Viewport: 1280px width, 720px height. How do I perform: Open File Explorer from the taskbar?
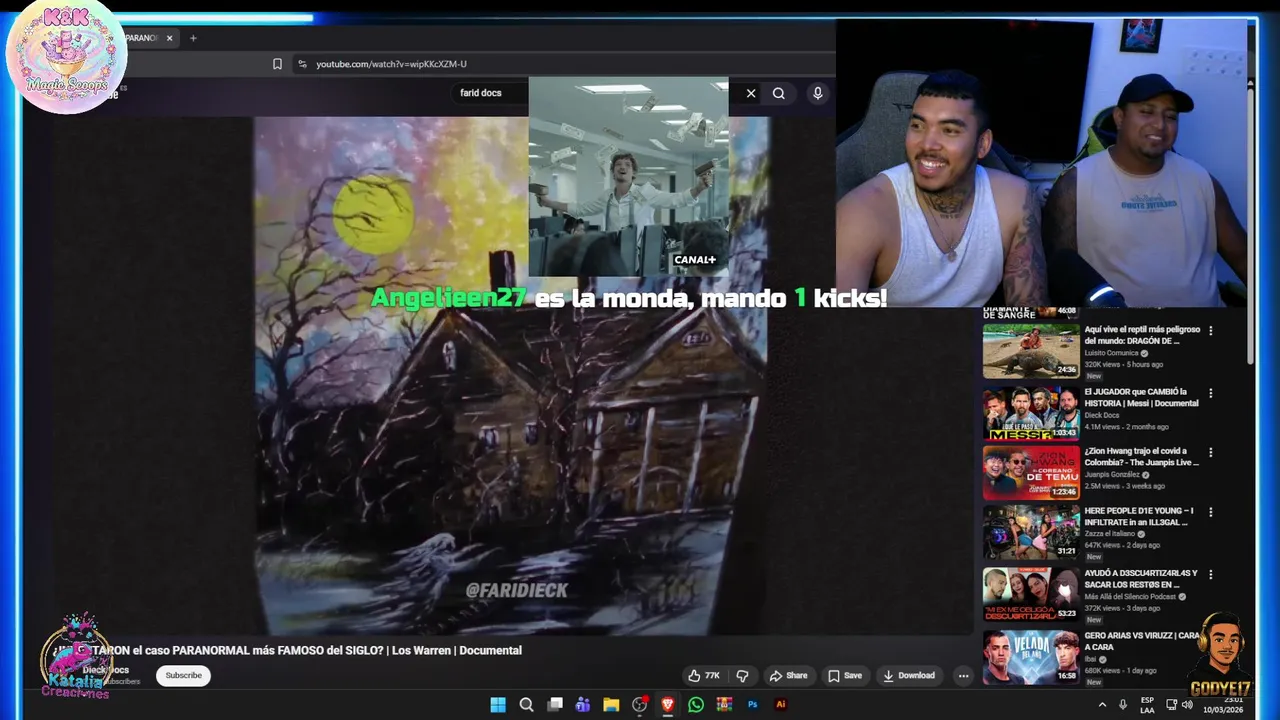(611, 705)
